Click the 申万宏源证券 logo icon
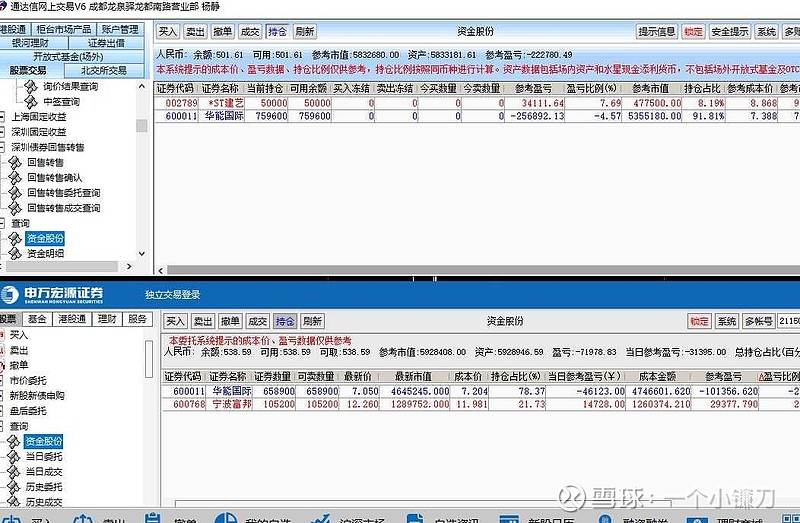Viewport: 800px width, 523px height. point(10,294)
